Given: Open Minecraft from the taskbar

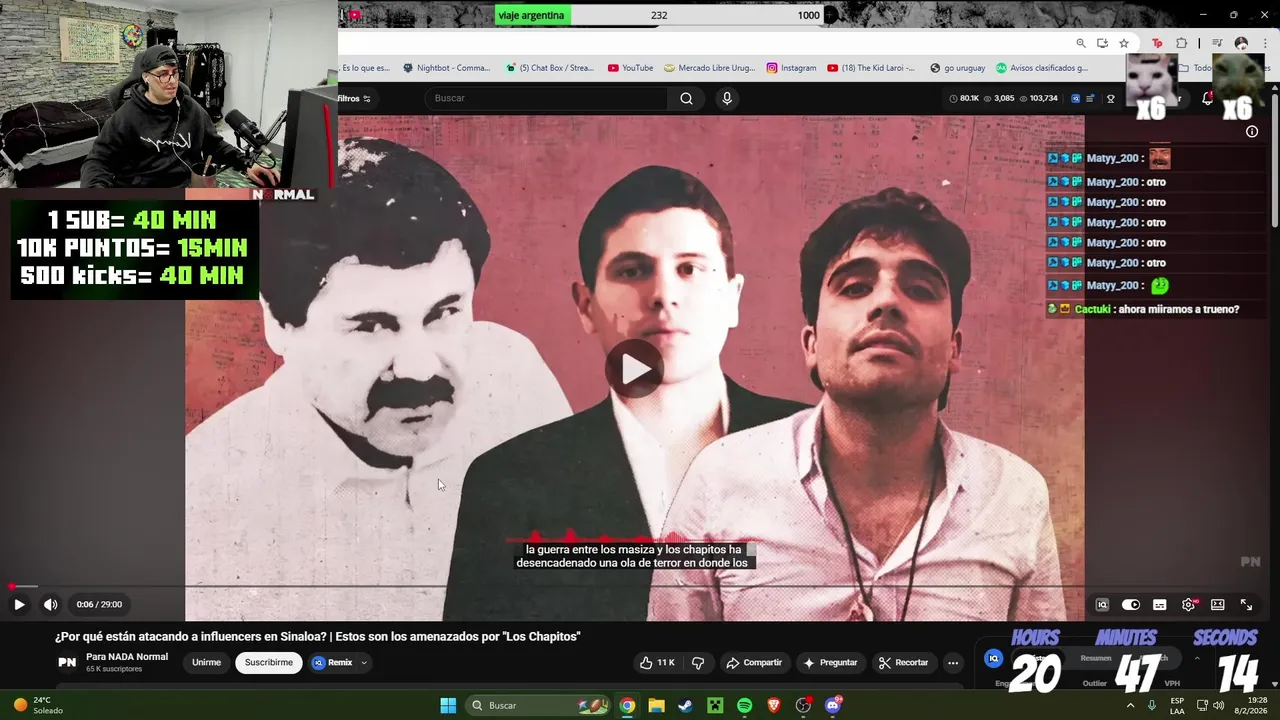Looking at the screenshot, I should click(x=715, y=705).
